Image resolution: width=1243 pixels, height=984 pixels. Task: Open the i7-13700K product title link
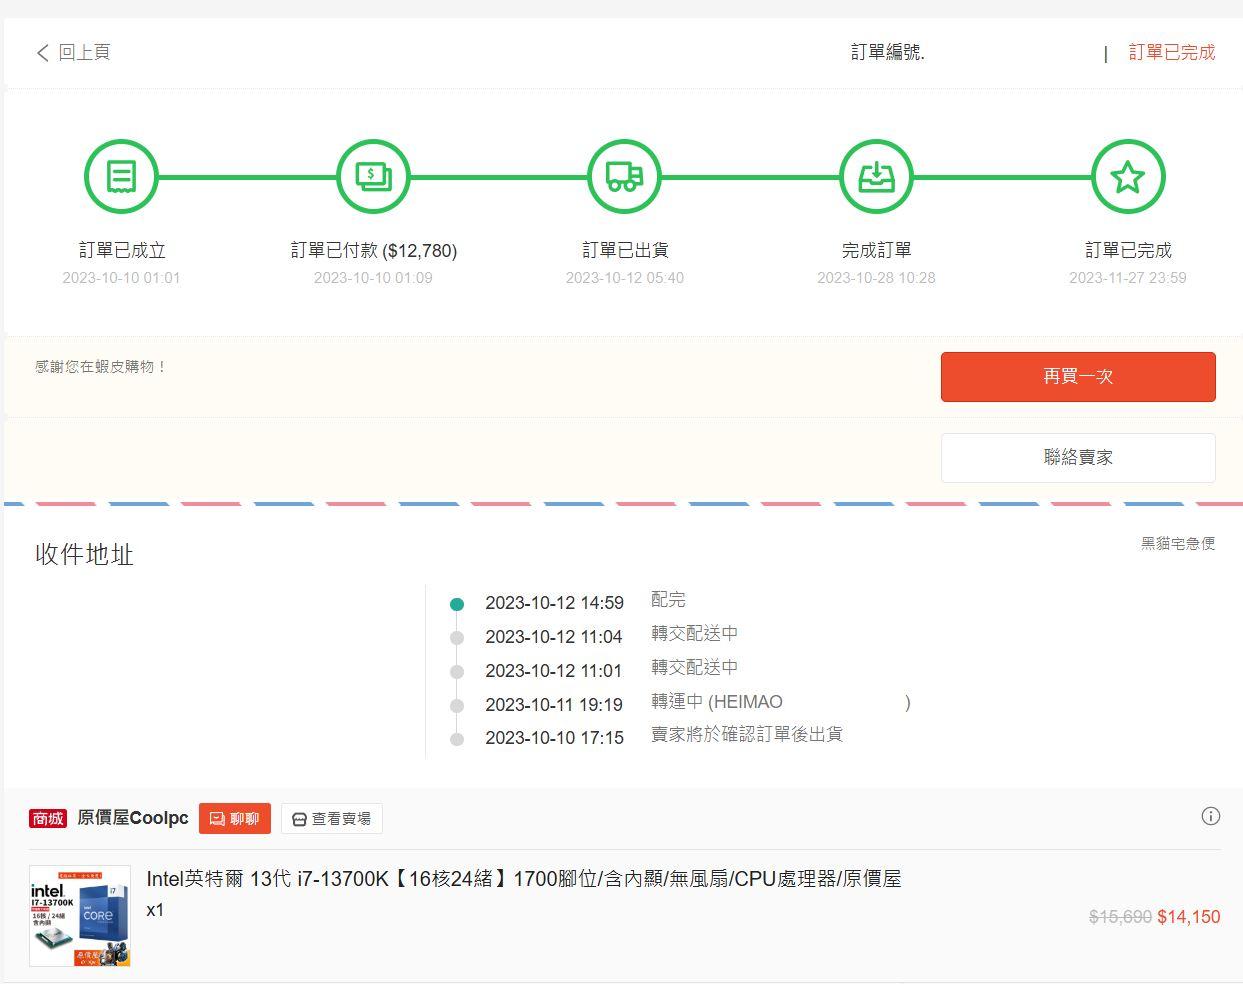(x=524, y=879)
